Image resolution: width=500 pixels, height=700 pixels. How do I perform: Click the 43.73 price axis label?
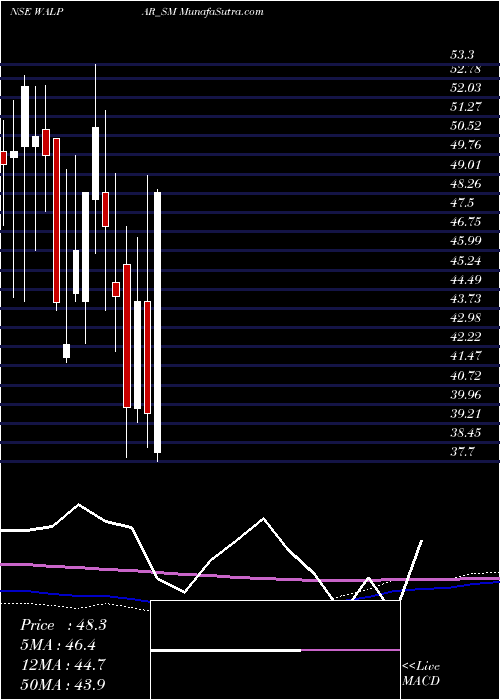(465, 299)
